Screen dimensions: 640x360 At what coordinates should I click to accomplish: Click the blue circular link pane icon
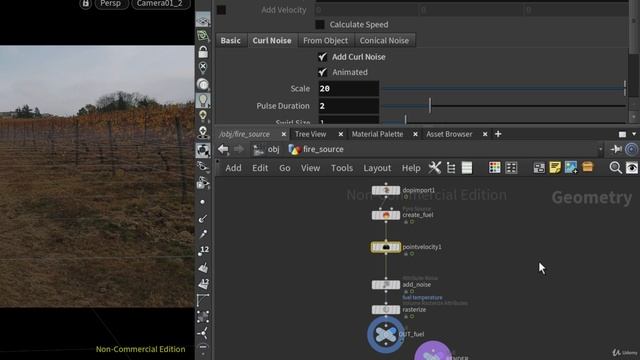click(631, 149)
